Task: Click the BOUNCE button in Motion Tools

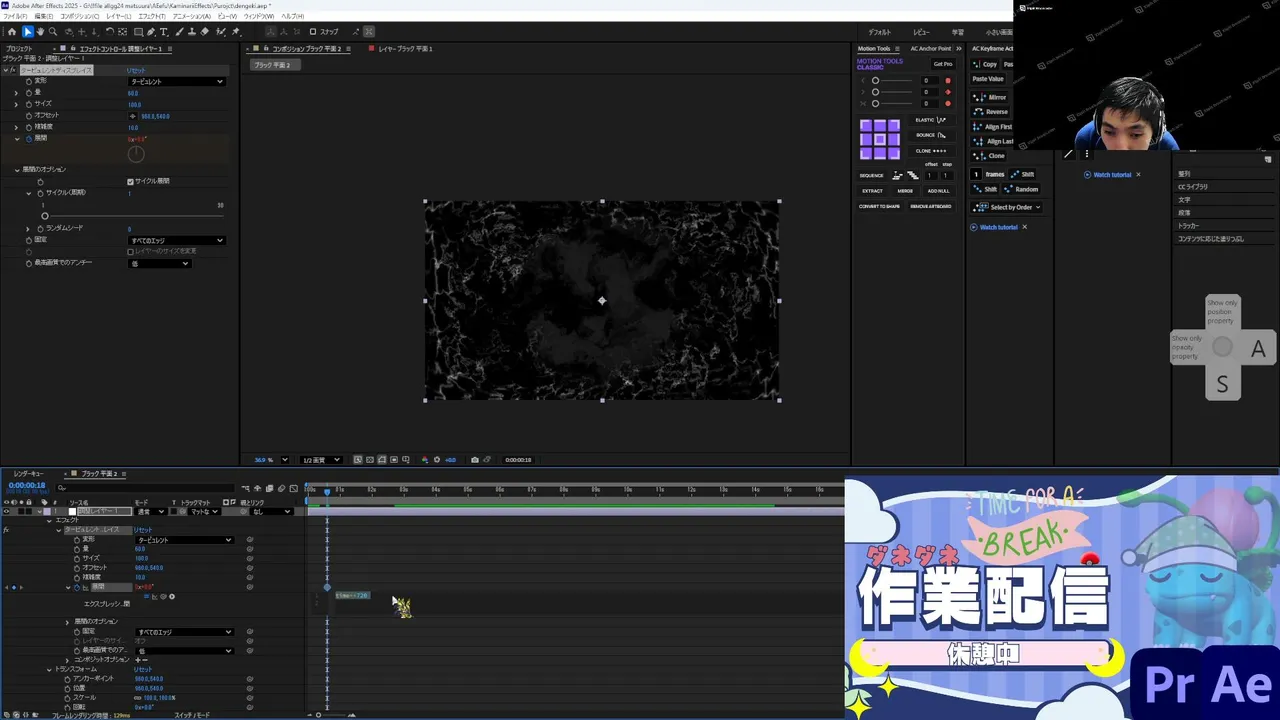Action: (931, 135)
